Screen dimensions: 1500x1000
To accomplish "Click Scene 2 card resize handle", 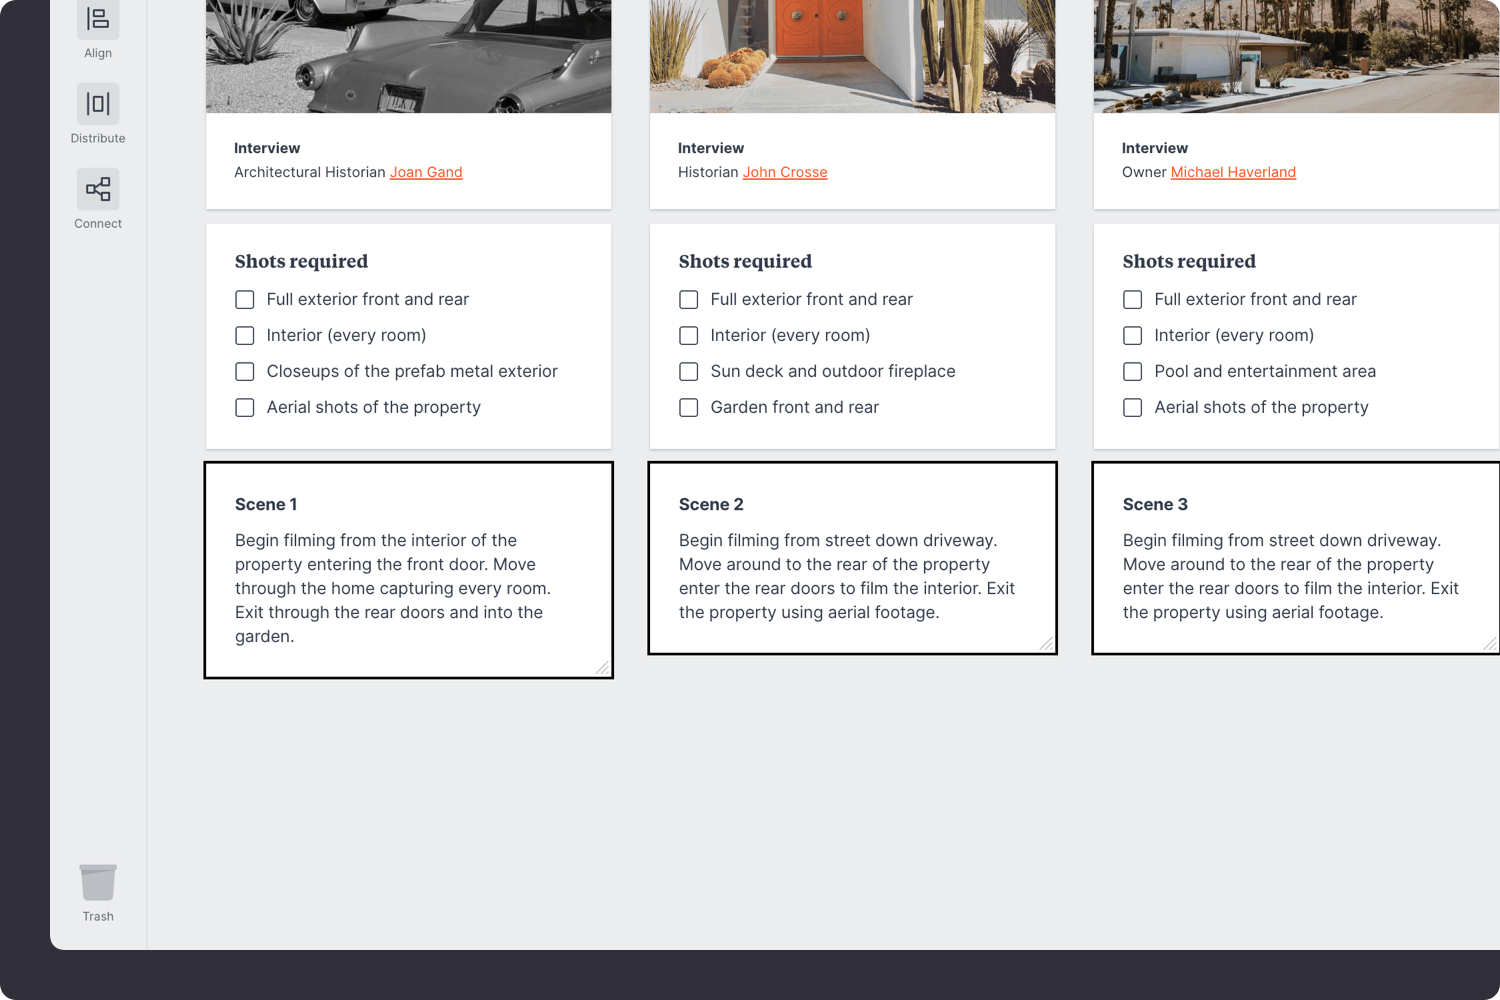I will tap(1046, 643).
